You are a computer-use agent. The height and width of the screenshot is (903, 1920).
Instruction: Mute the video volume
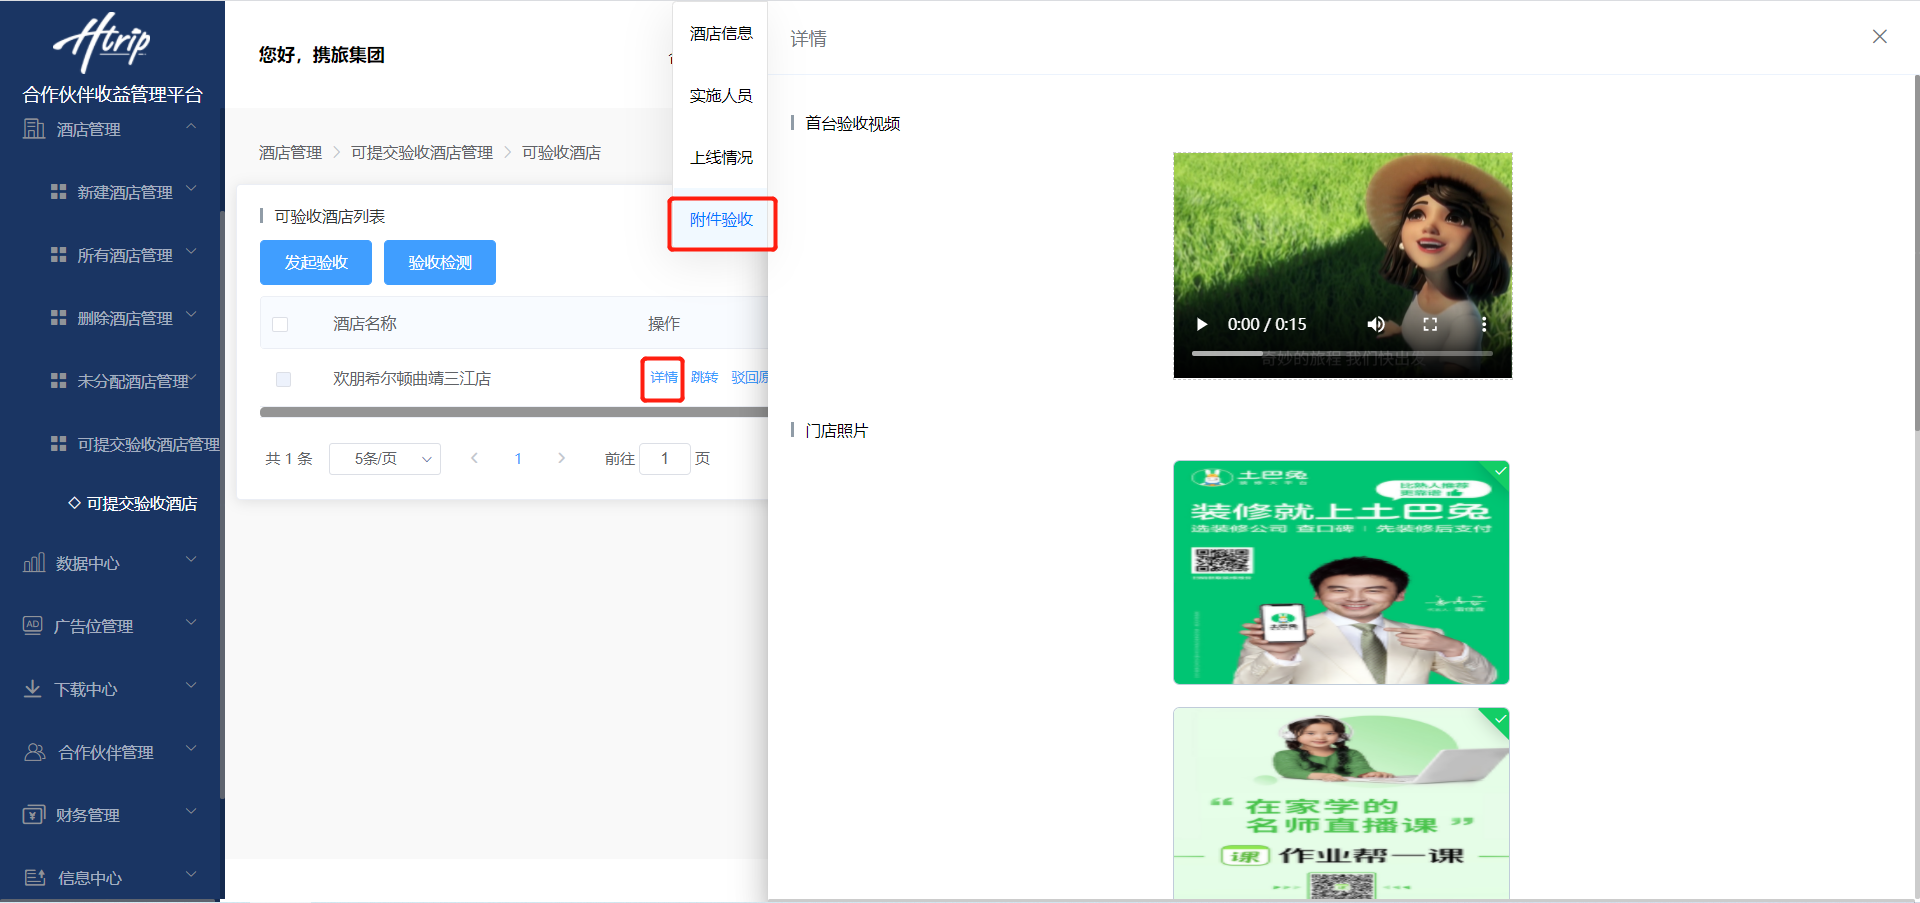[1376, 324]
